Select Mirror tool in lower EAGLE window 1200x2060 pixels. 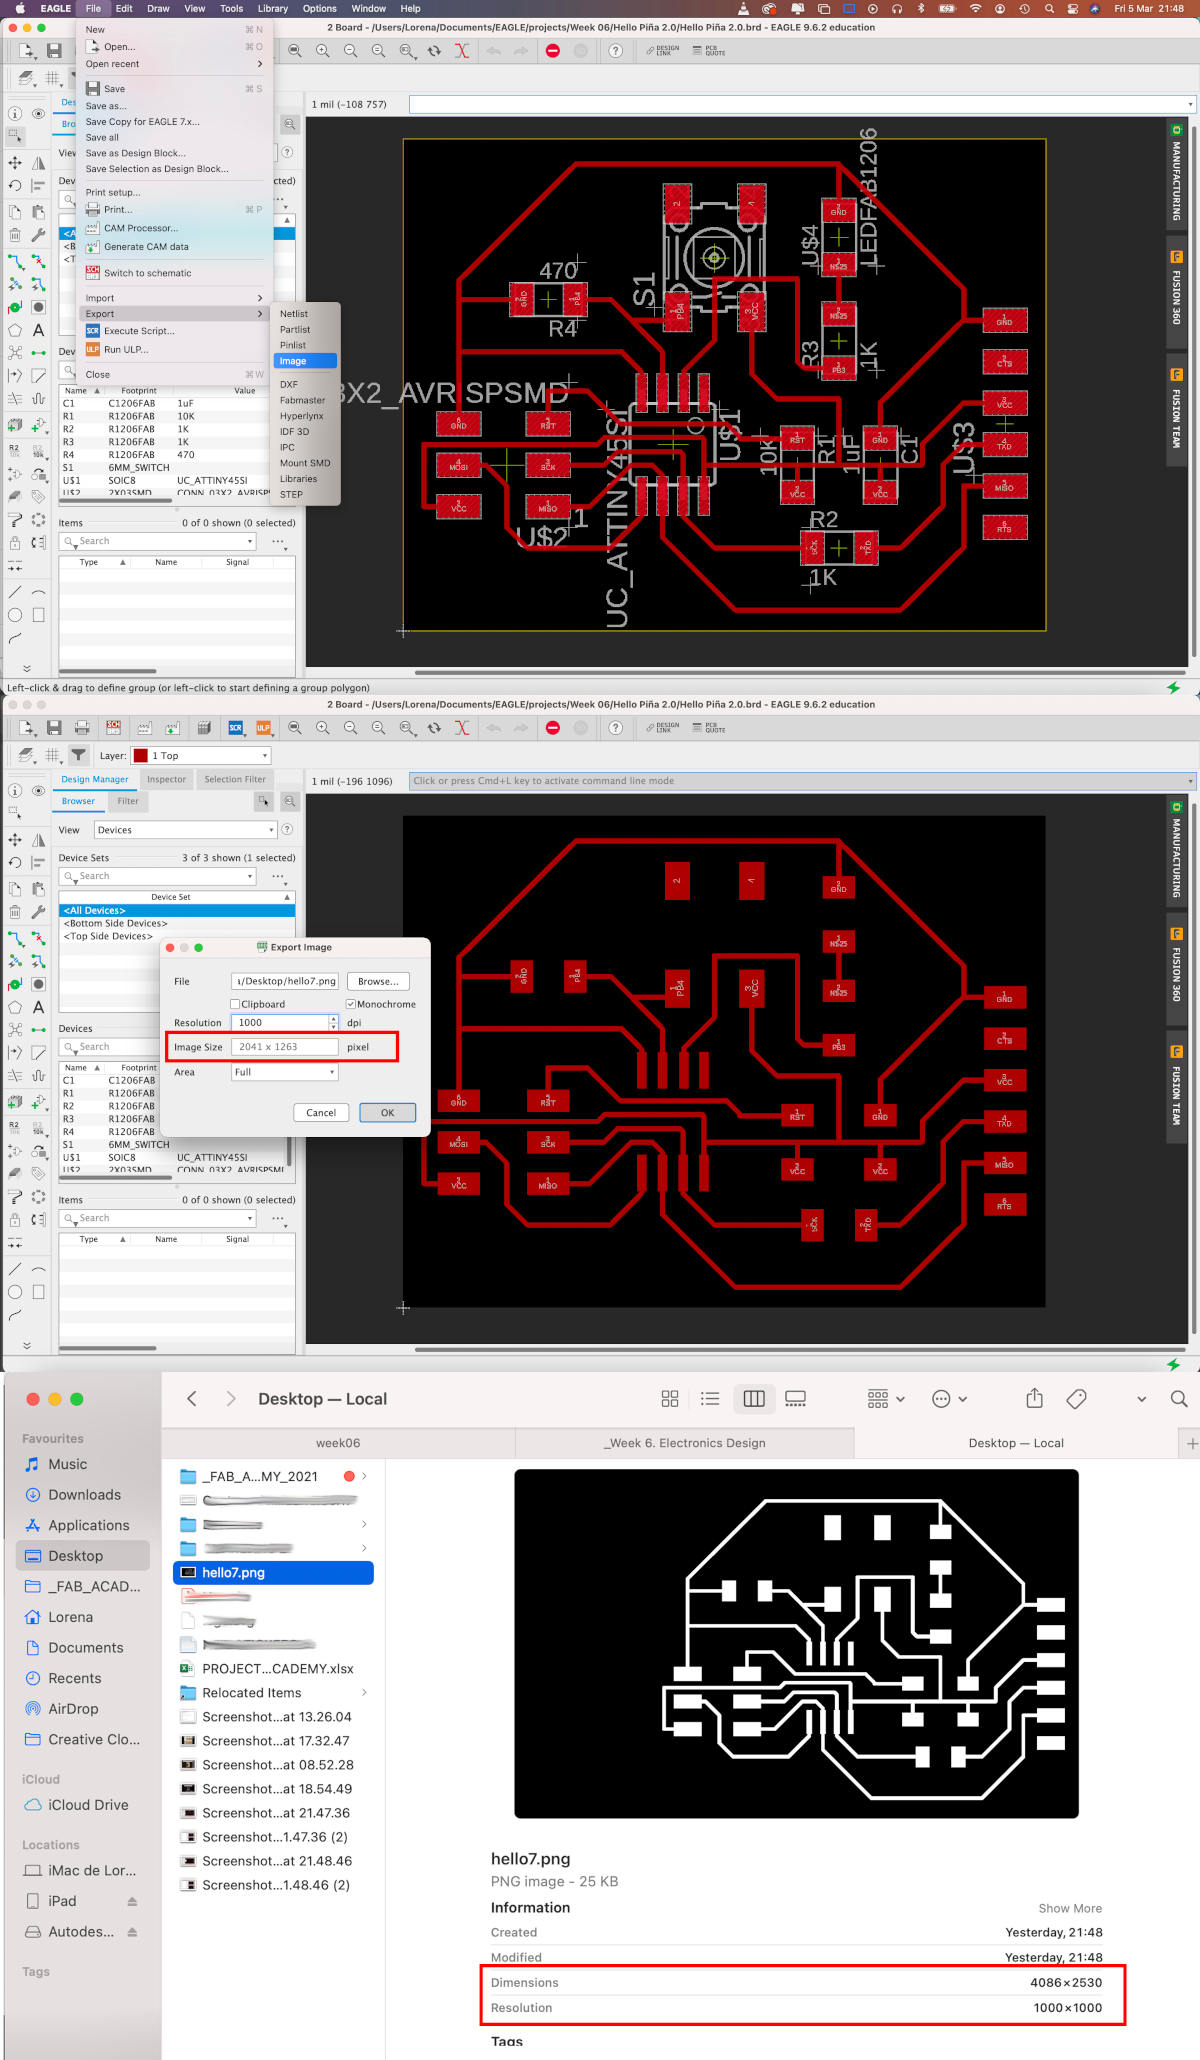click(x=38, y=840)
